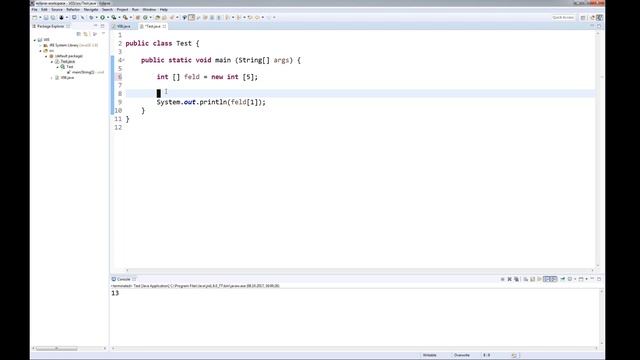Minimize the Console panel
The image size is (640, 360).
point(592,279)
